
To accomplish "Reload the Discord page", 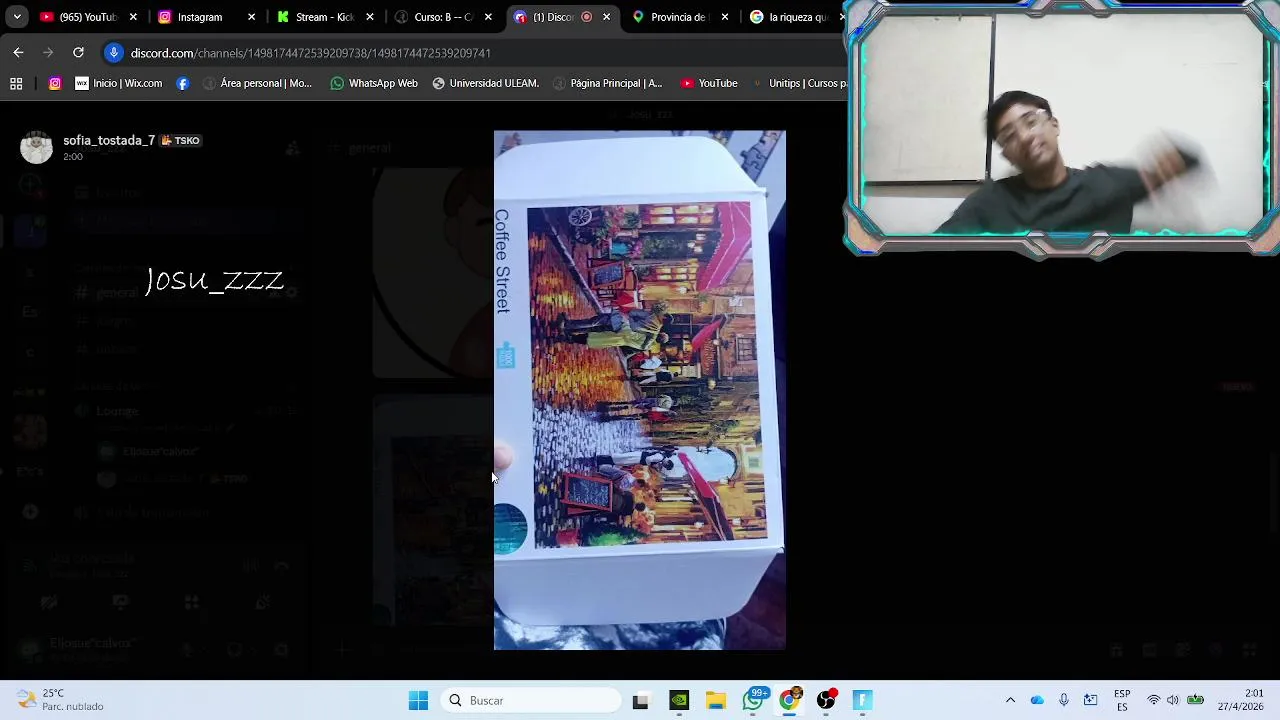I will pyautogui.click(x=78, y=52).
